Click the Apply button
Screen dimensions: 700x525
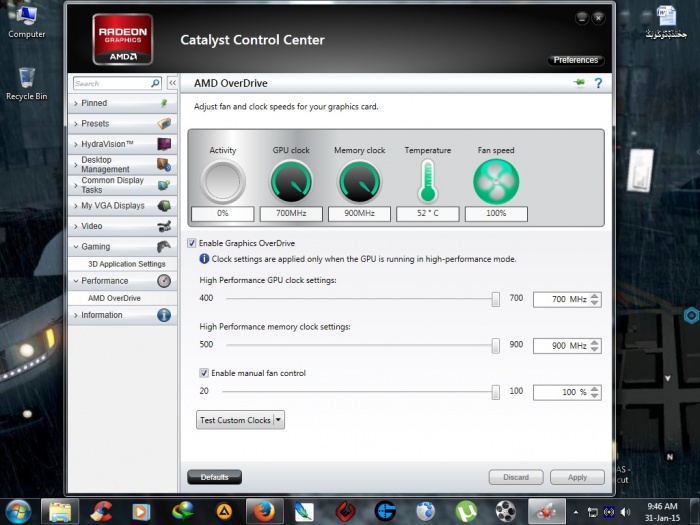(x=577, y=477)
